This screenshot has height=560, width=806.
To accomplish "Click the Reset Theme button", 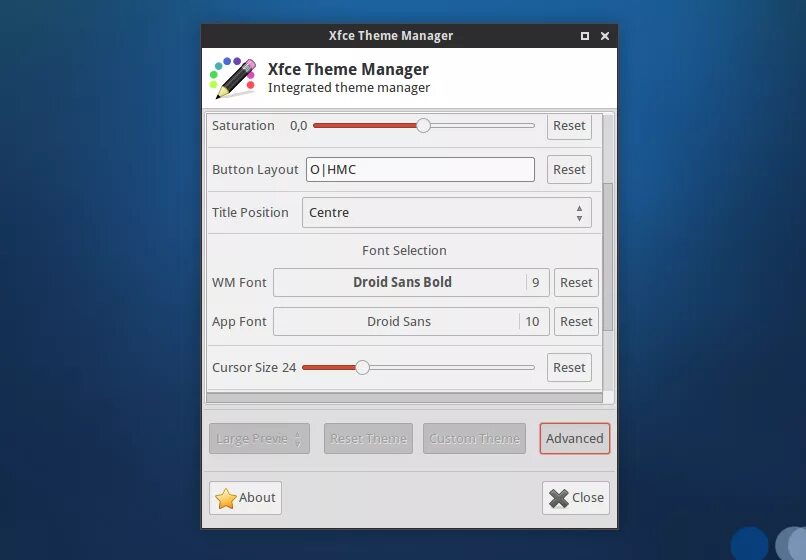I will point(368,439).
